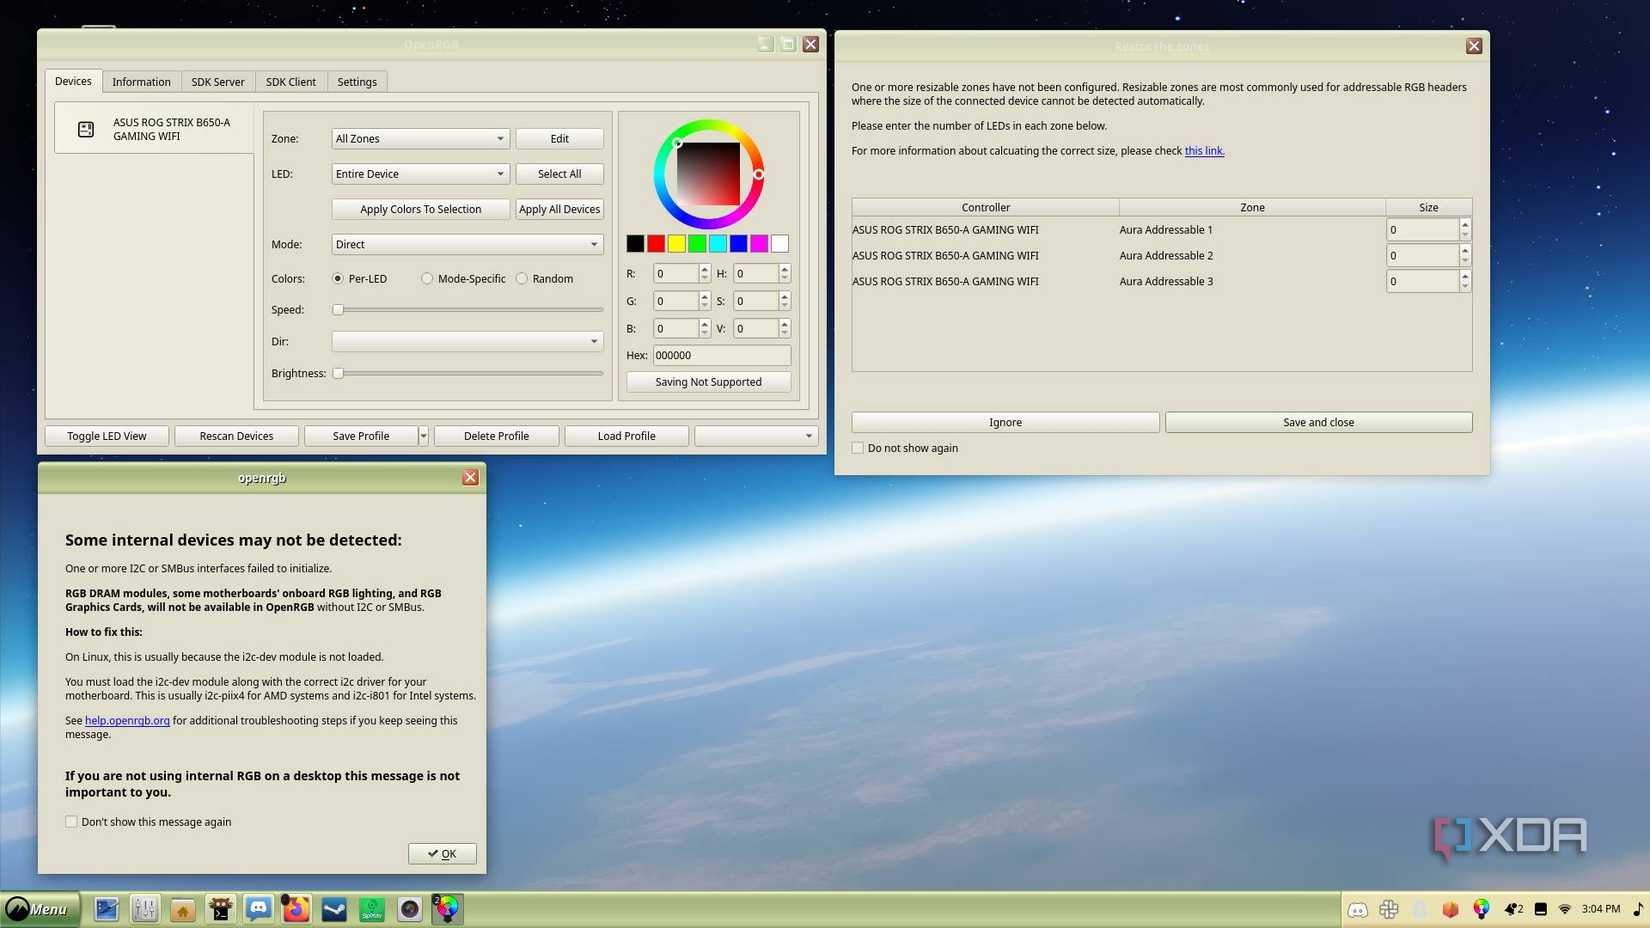
Task: Open Discord from the system tray
Action: [x=1358, y=909]
